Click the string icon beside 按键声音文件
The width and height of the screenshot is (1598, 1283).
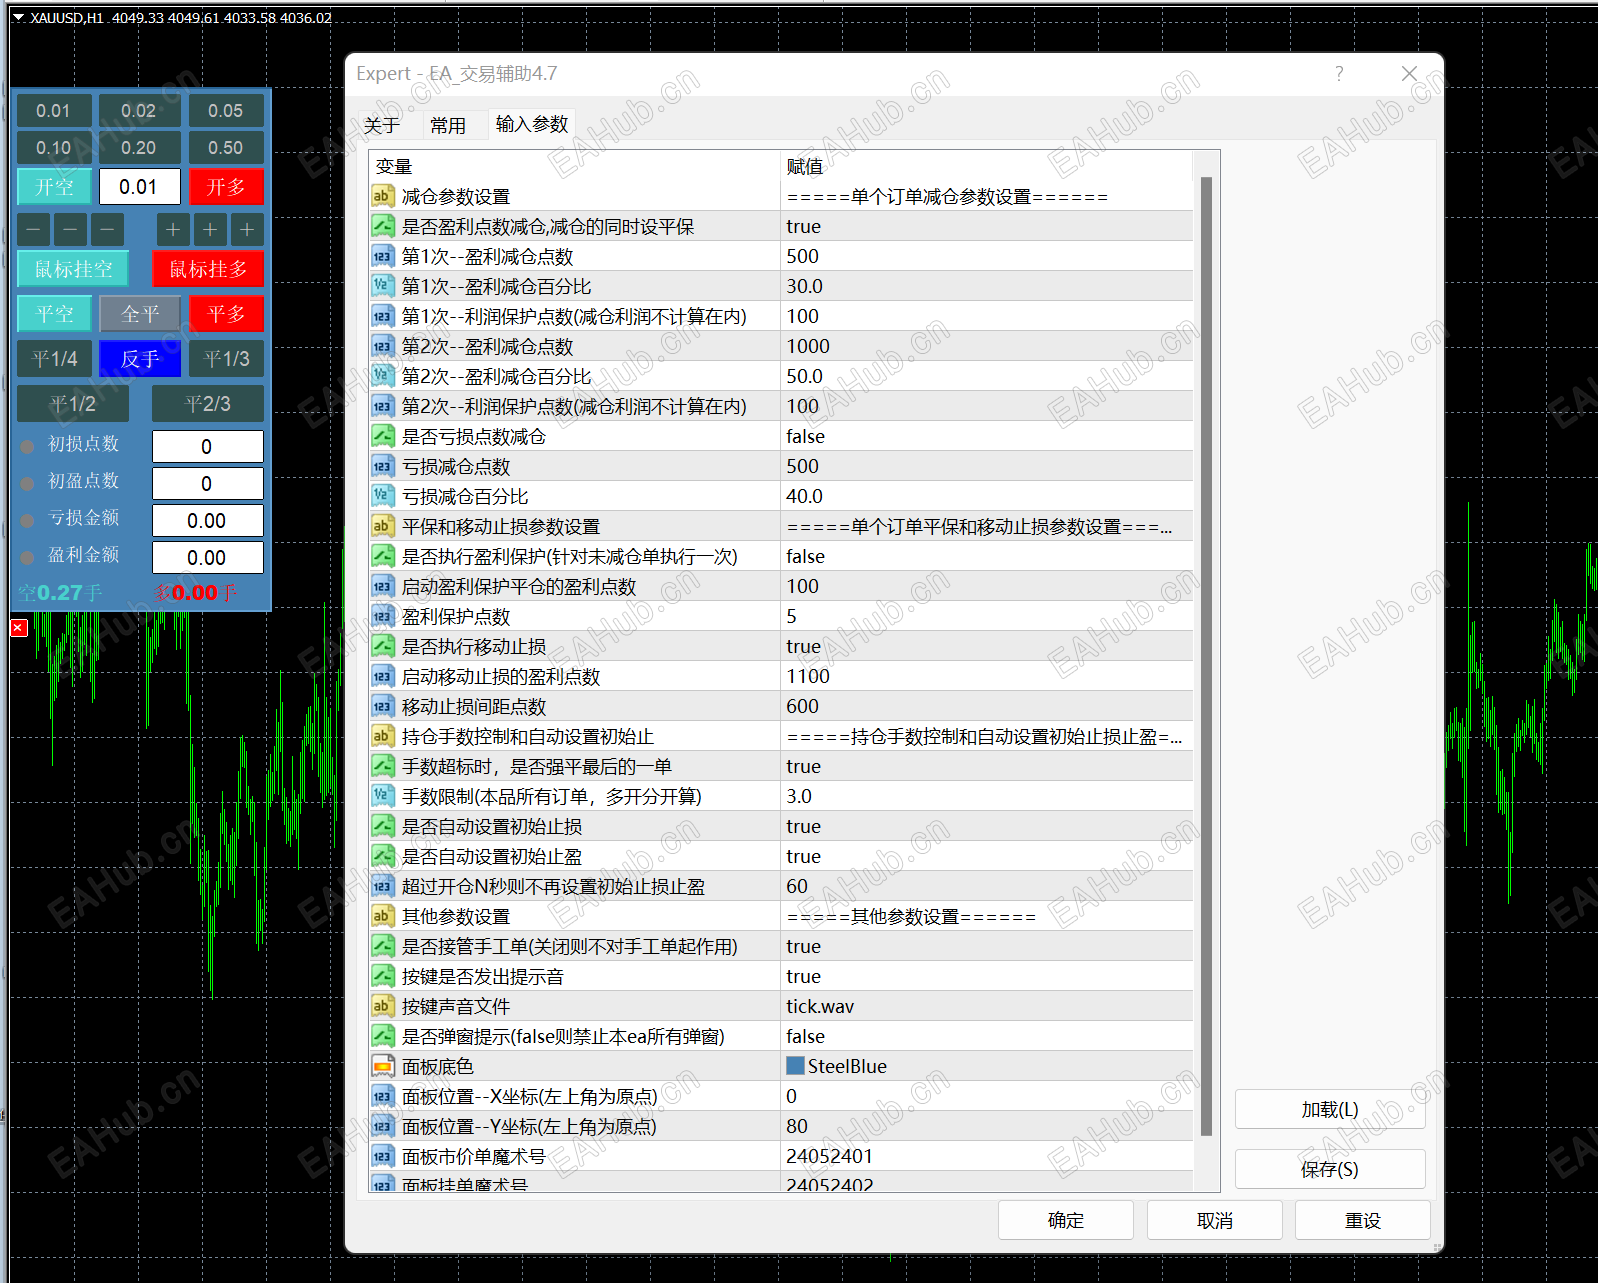pyautogui.click(x=382, y=1007)
